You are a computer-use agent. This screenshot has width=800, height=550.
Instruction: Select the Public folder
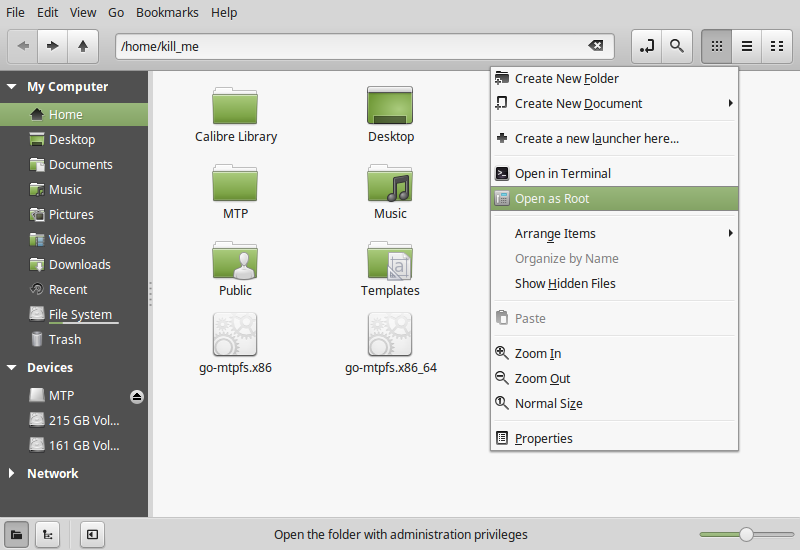pyautogui.click(x=235, y=269)
